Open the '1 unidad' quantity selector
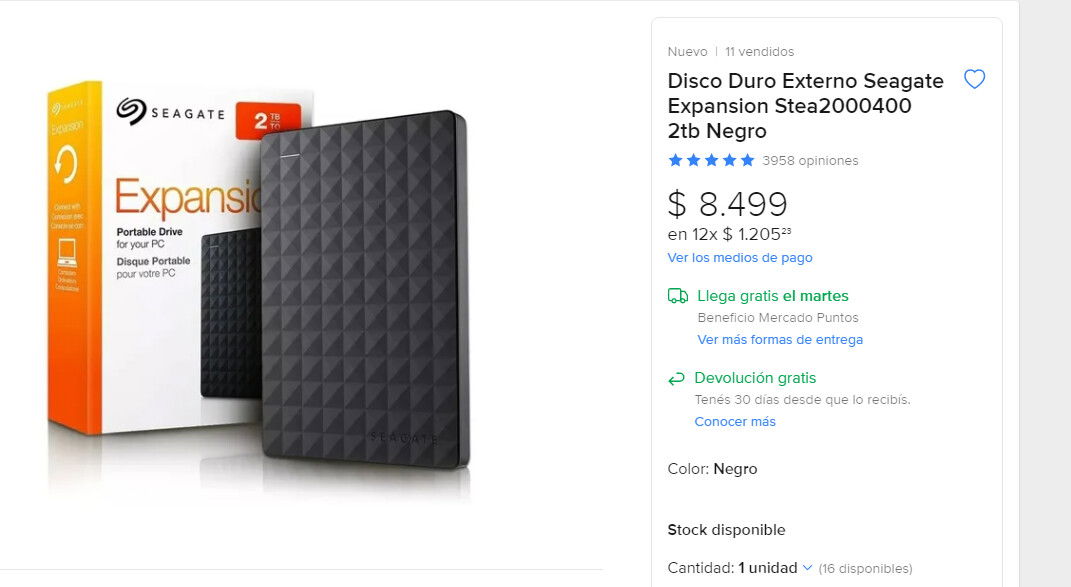This screenshot has height=587, width=1071. pos(768,568)
